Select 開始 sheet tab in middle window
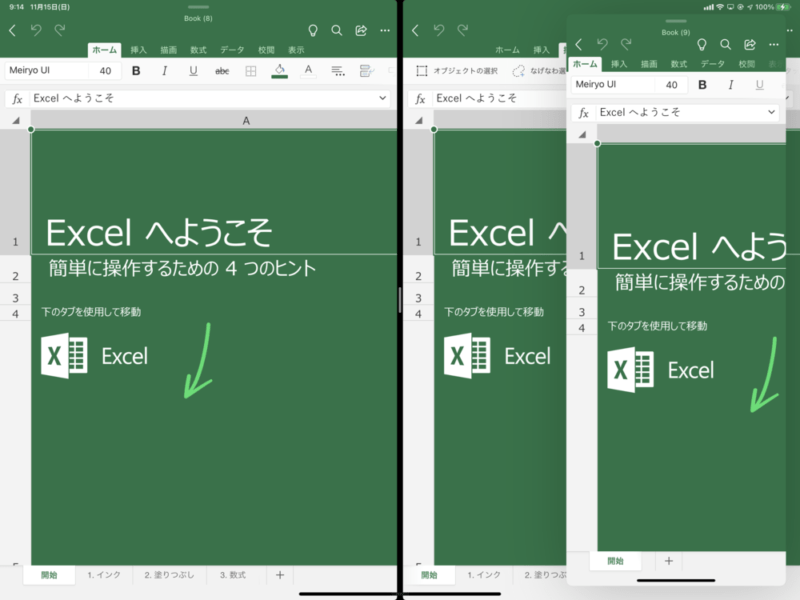The image size is (800, 600). pos(429,575)
